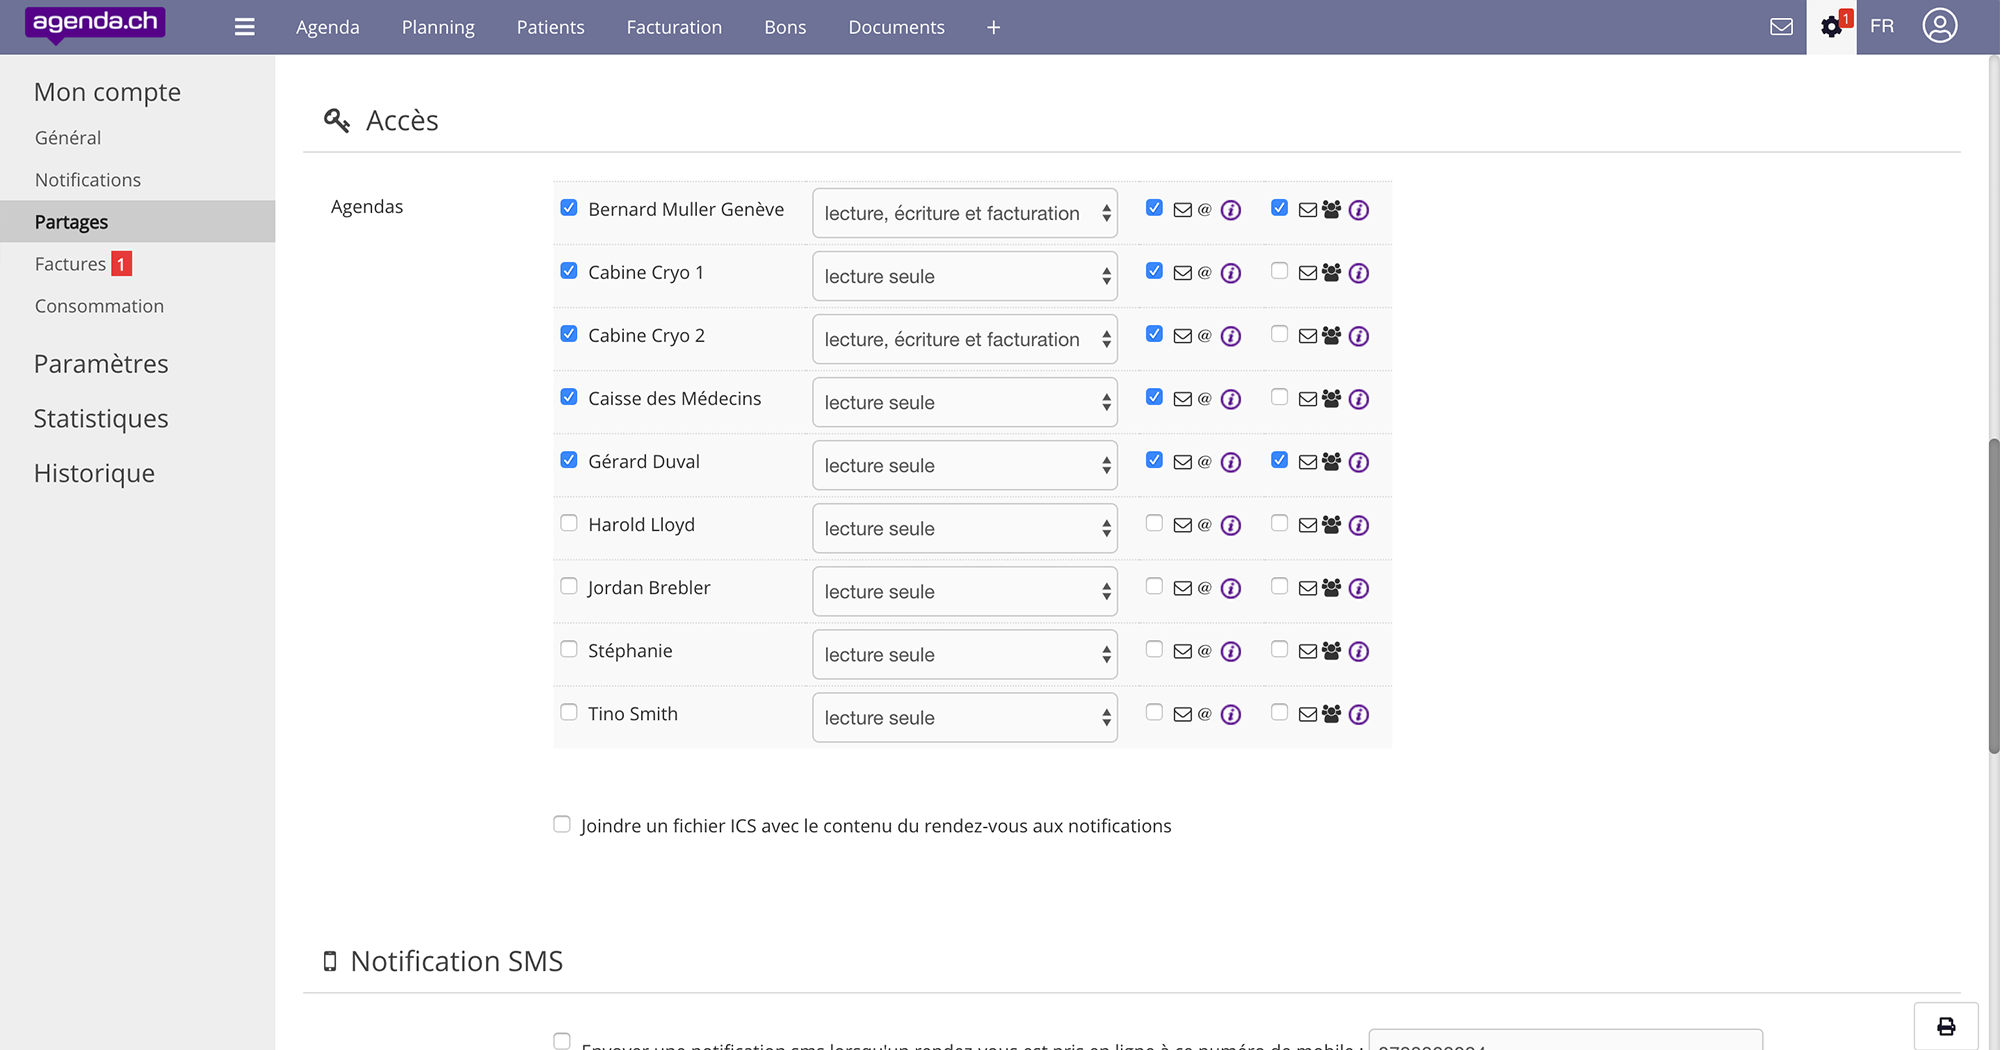This screenshot has height=1050, width=2000.
Task: Go to the Patients menu
Action: pos(550,27)
